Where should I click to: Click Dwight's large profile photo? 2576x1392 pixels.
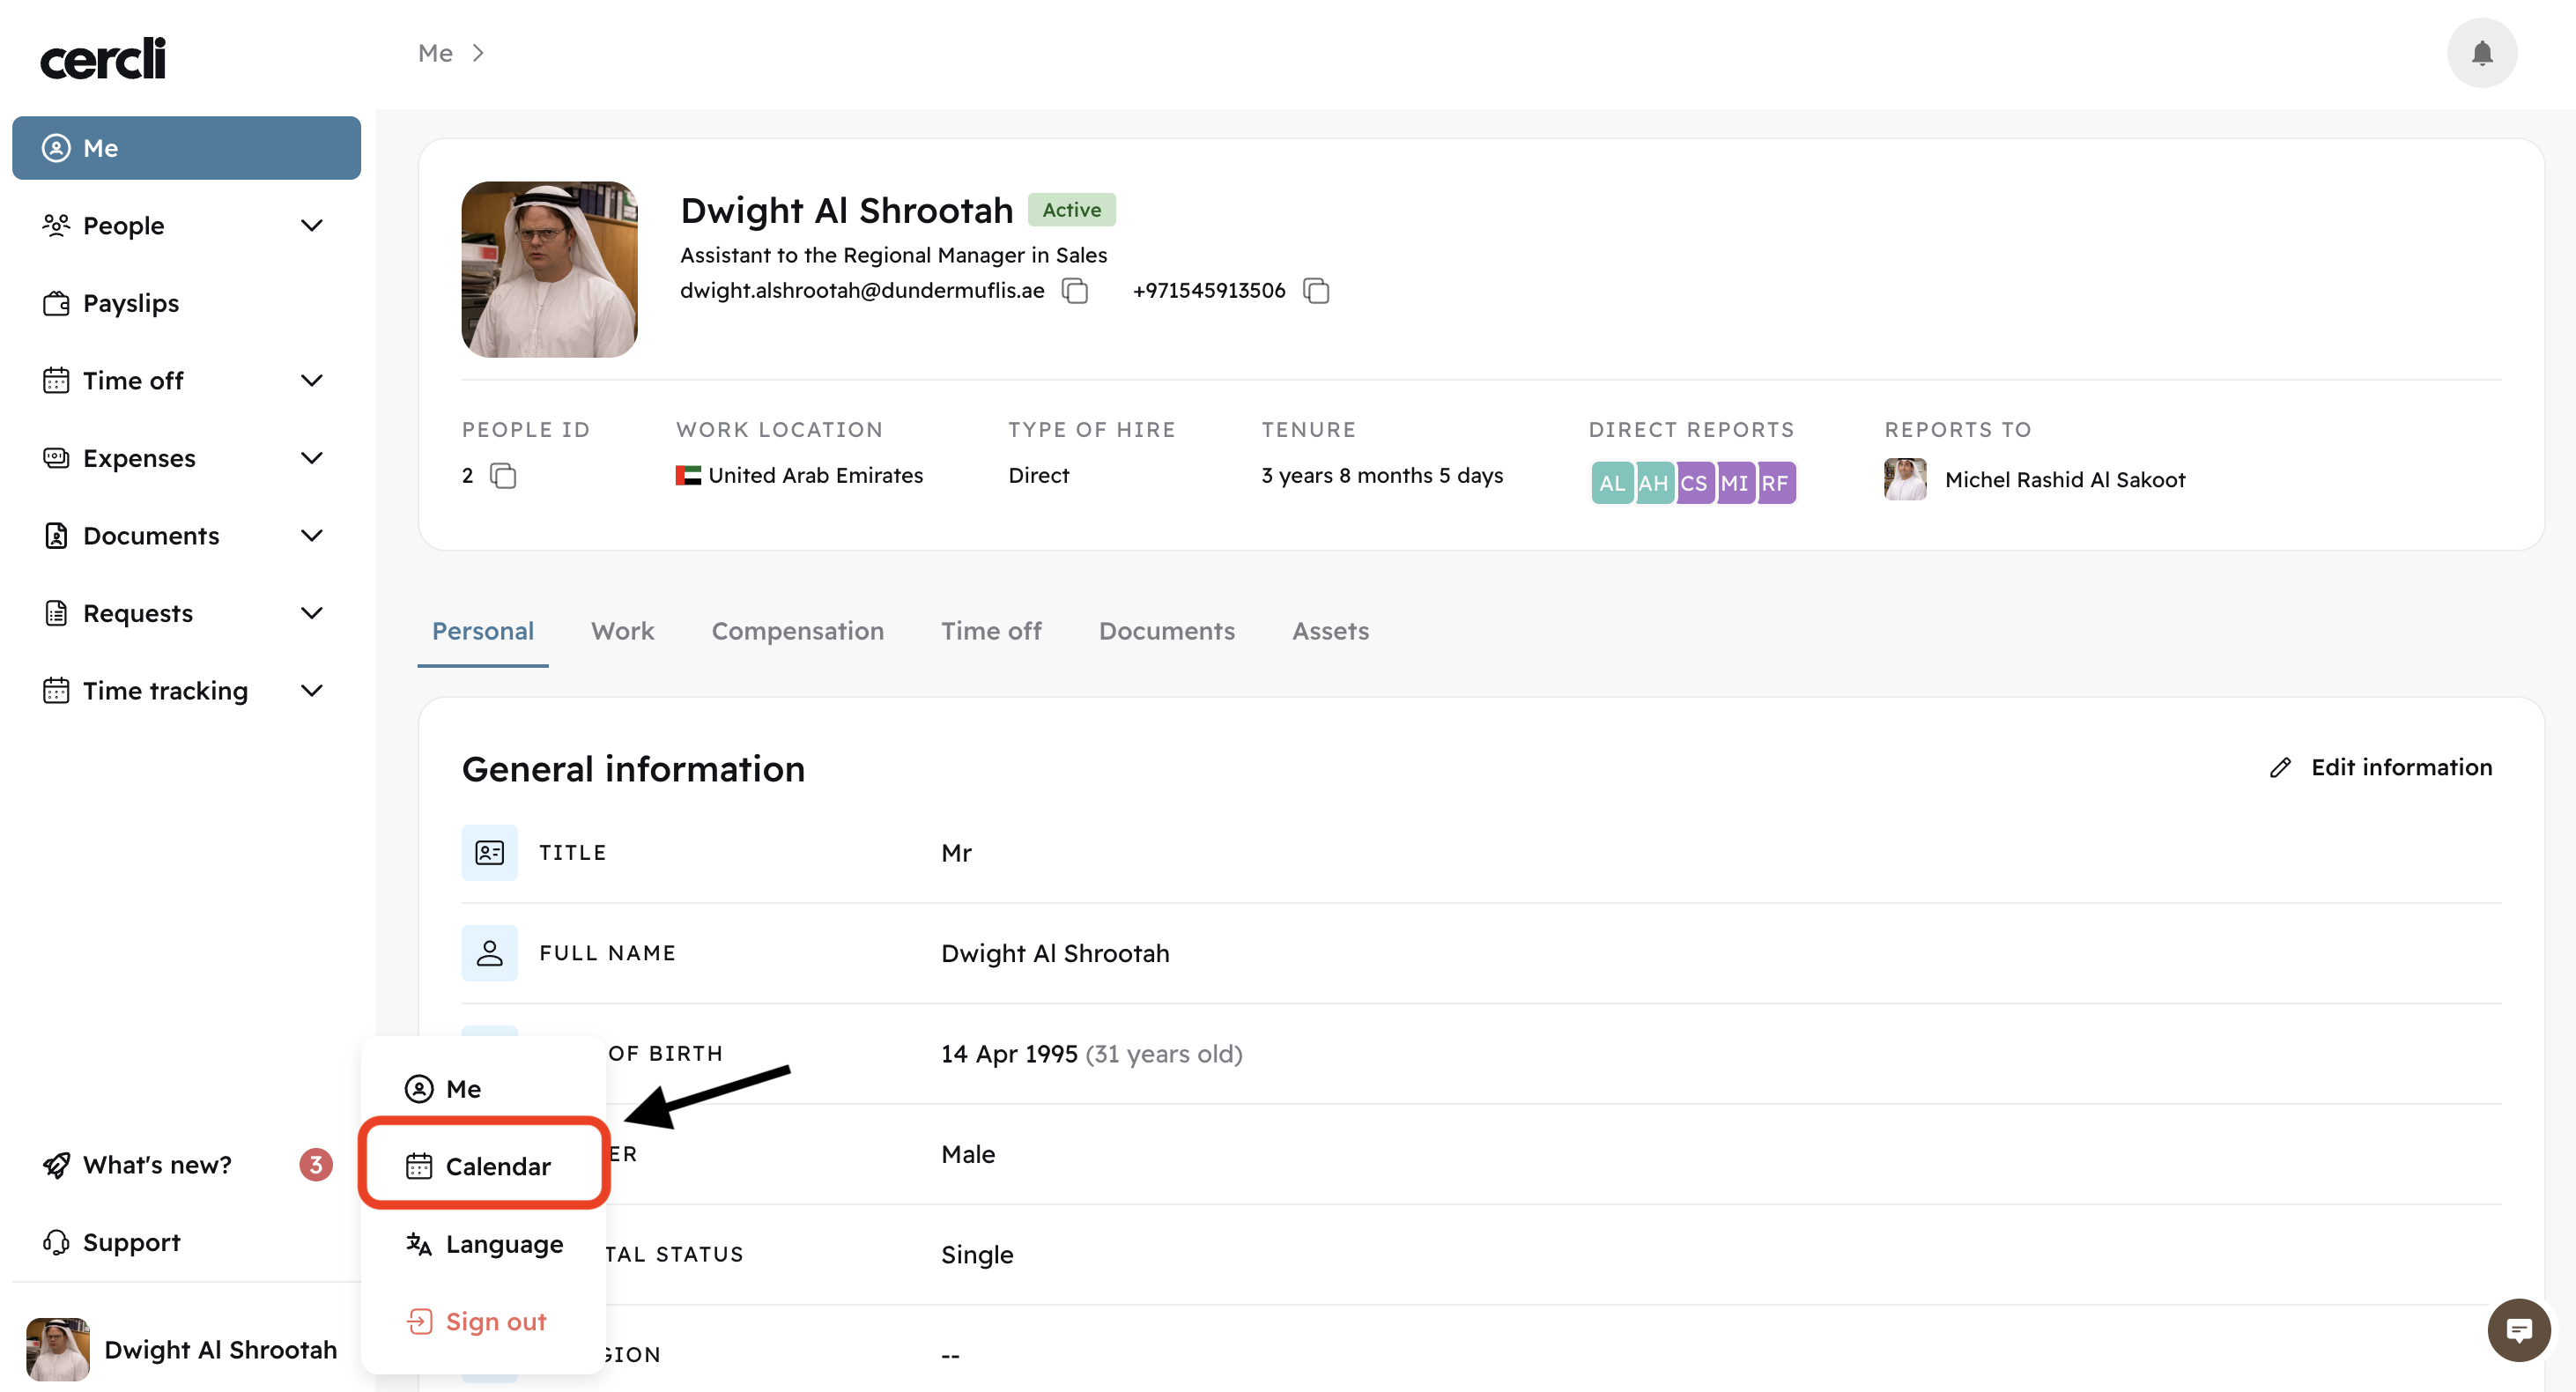click(x=549, y=269)
